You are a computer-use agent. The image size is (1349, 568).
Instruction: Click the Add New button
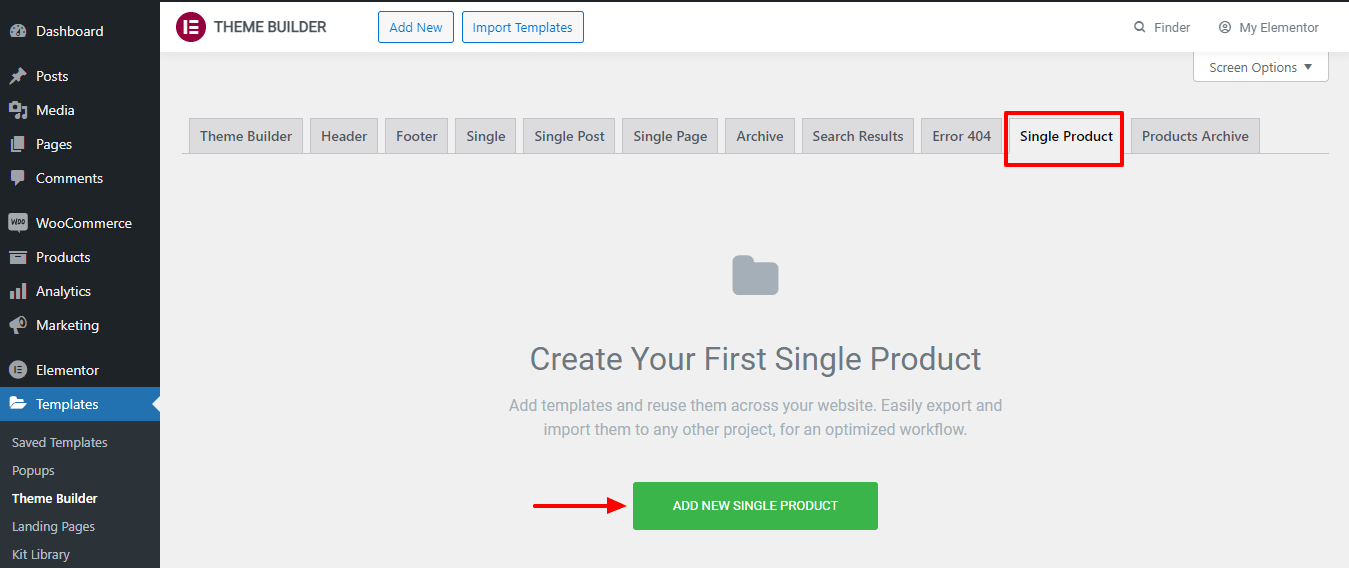416,27
